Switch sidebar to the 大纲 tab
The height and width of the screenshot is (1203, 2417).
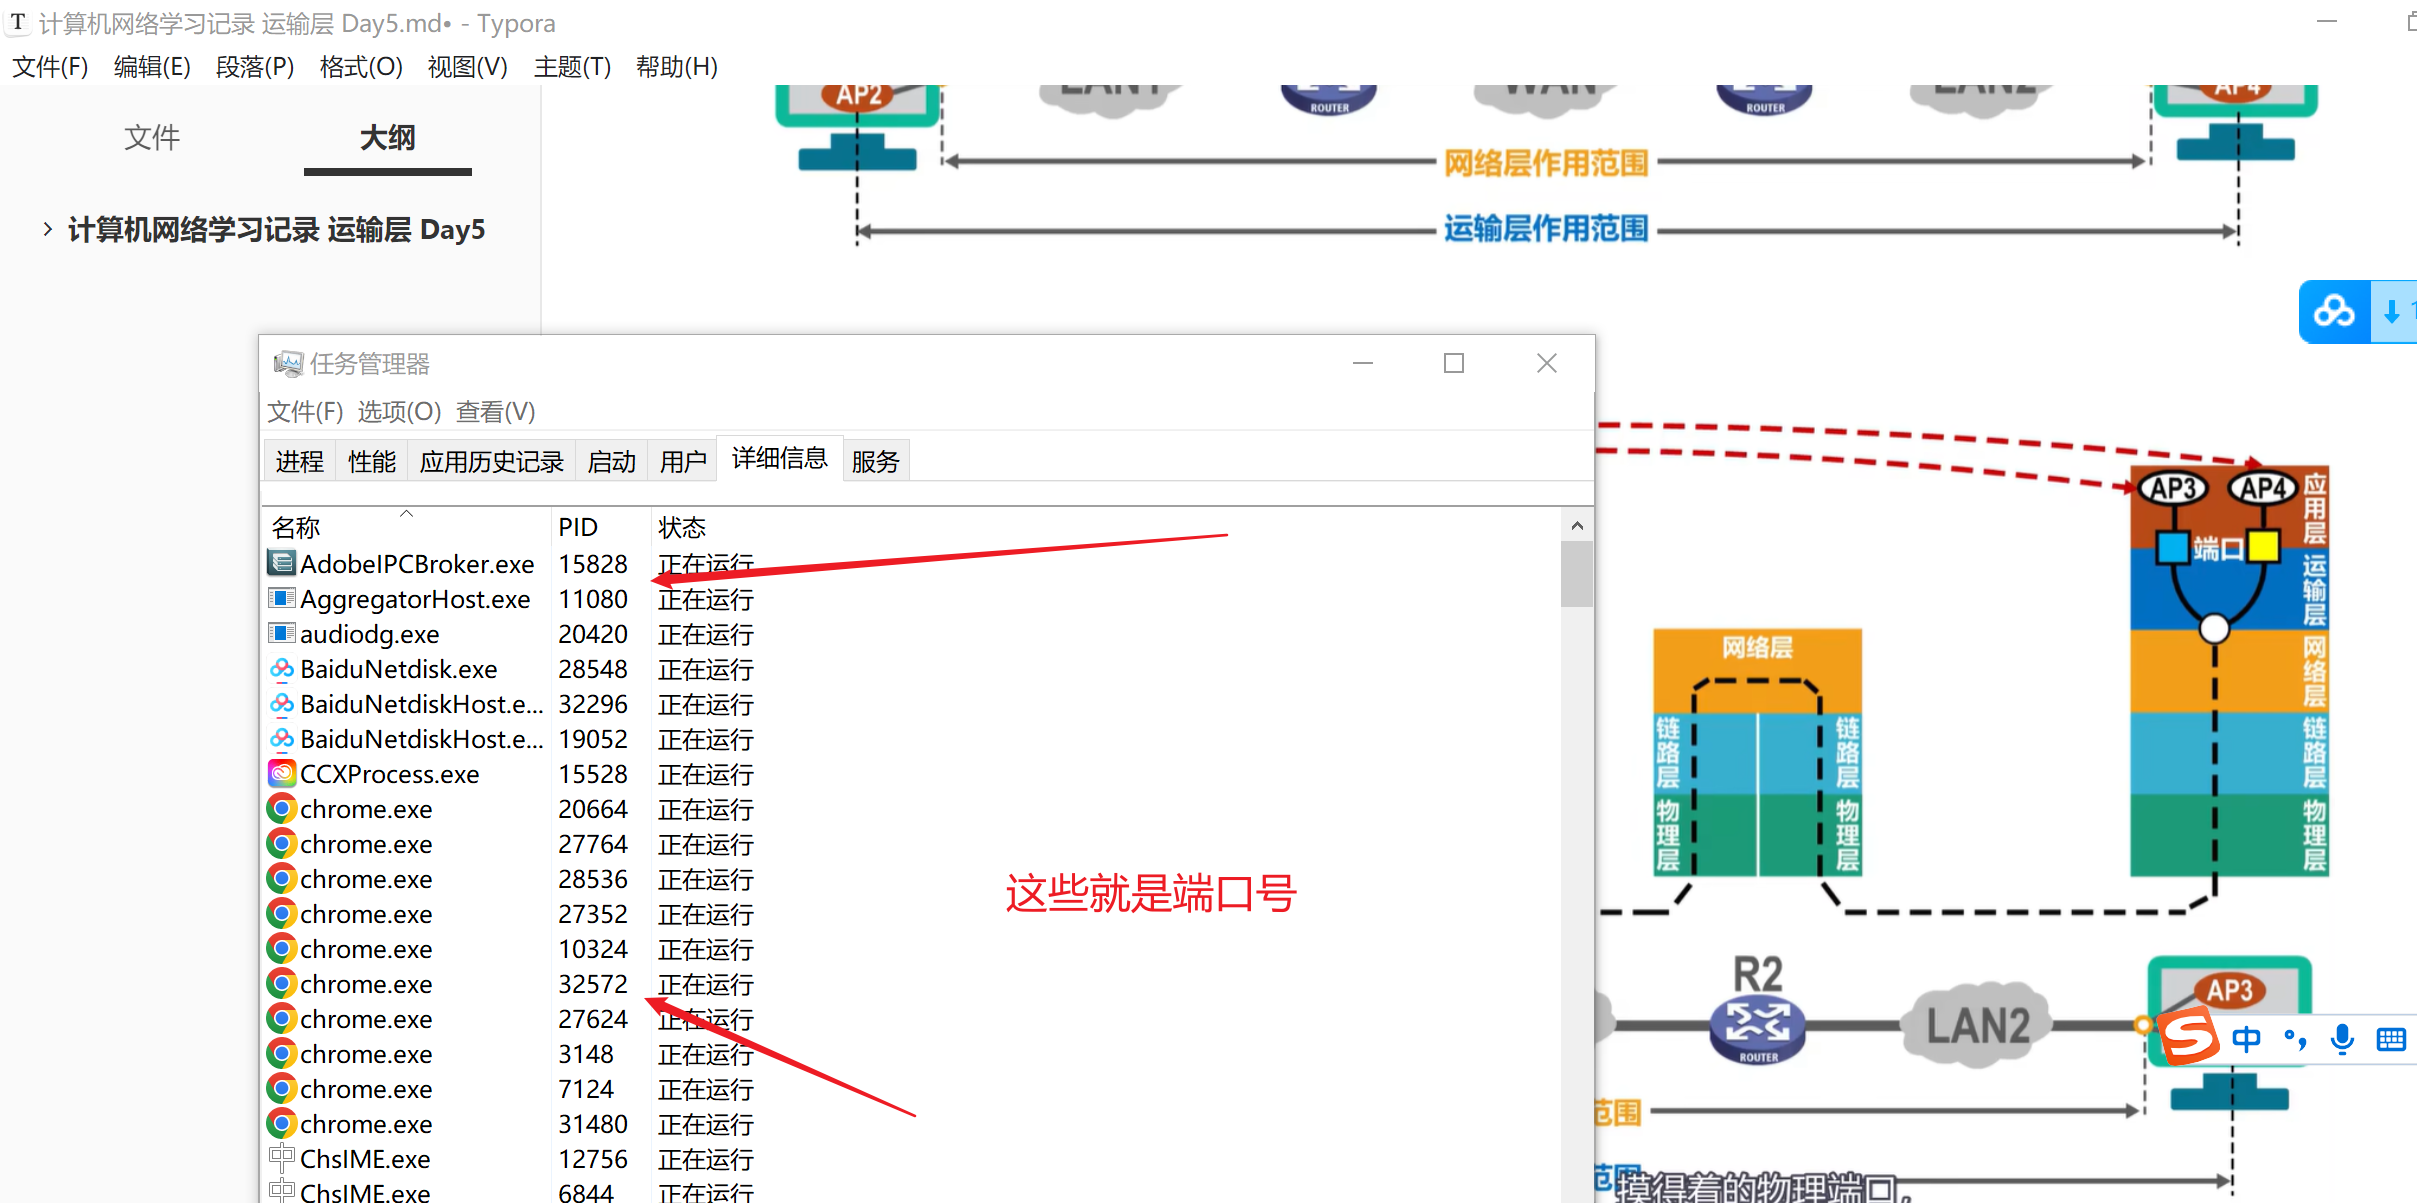(388, 137)
